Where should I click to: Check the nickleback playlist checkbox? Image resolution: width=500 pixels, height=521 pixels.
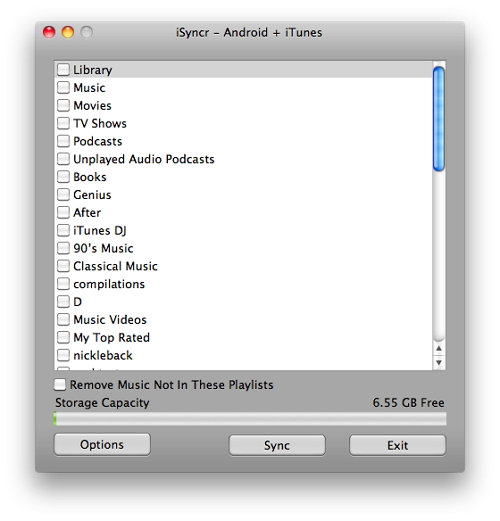(x=63, y=355)
